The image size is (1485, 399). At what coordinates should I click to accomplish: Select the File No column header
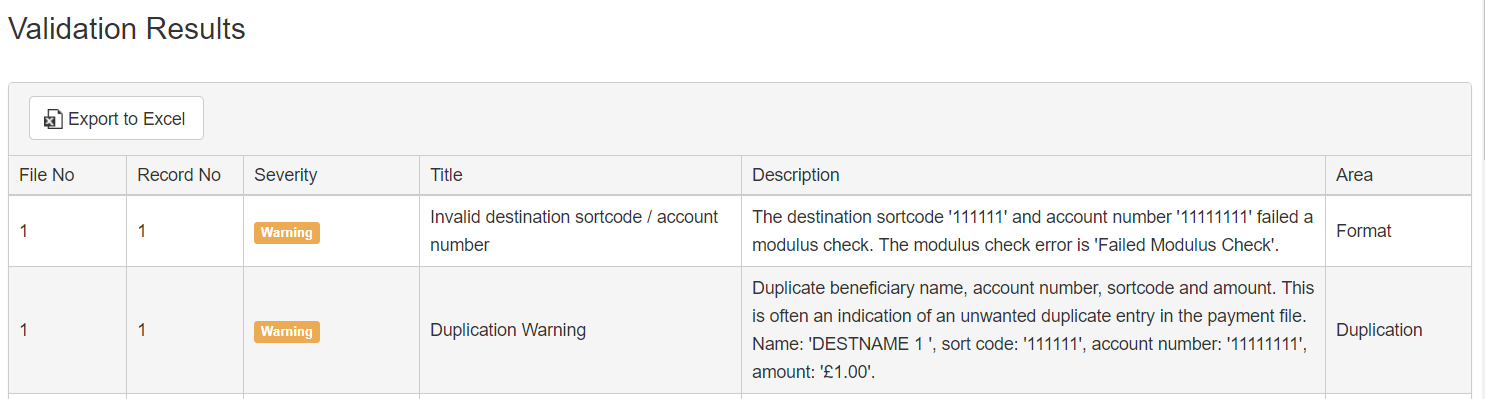[47, 175]
